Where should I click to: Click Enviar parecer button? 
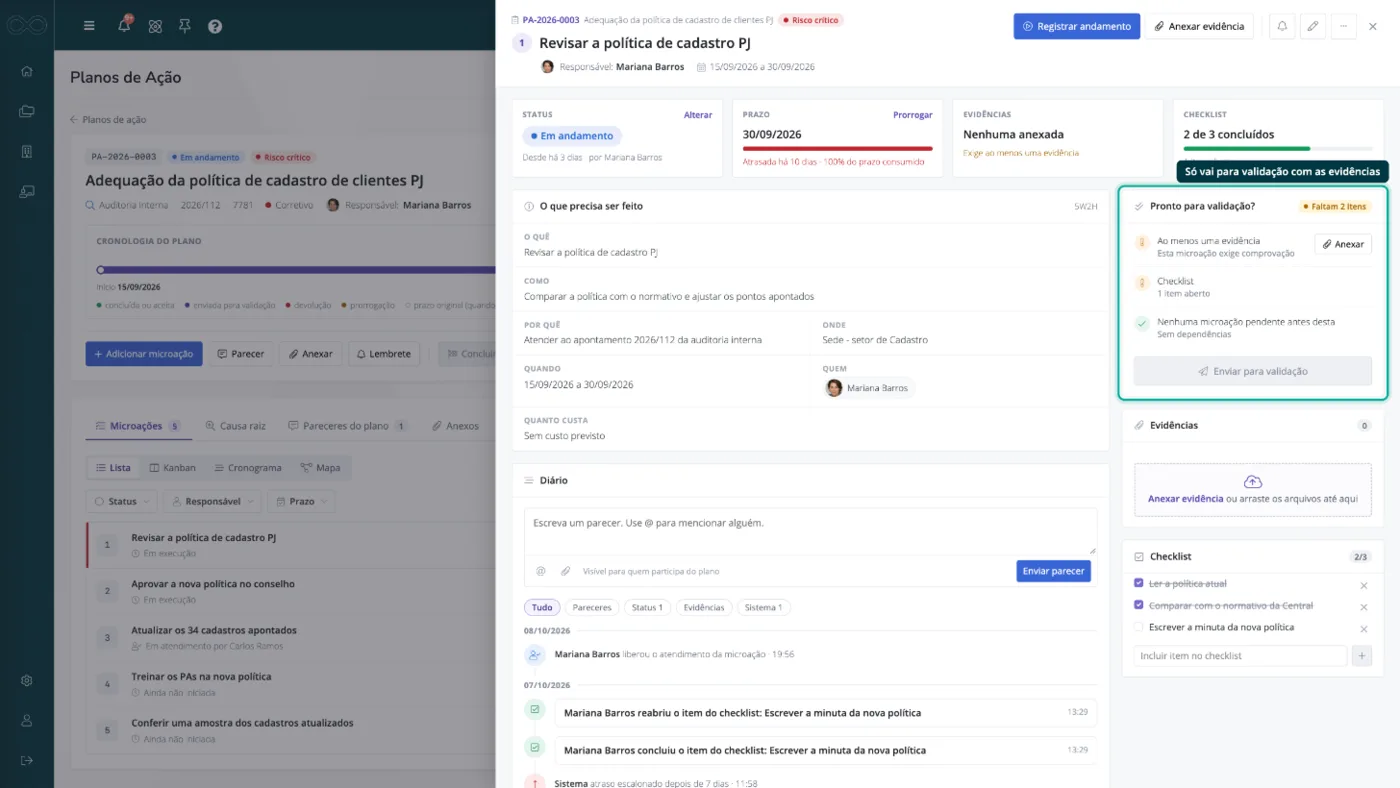(1054, 571)
